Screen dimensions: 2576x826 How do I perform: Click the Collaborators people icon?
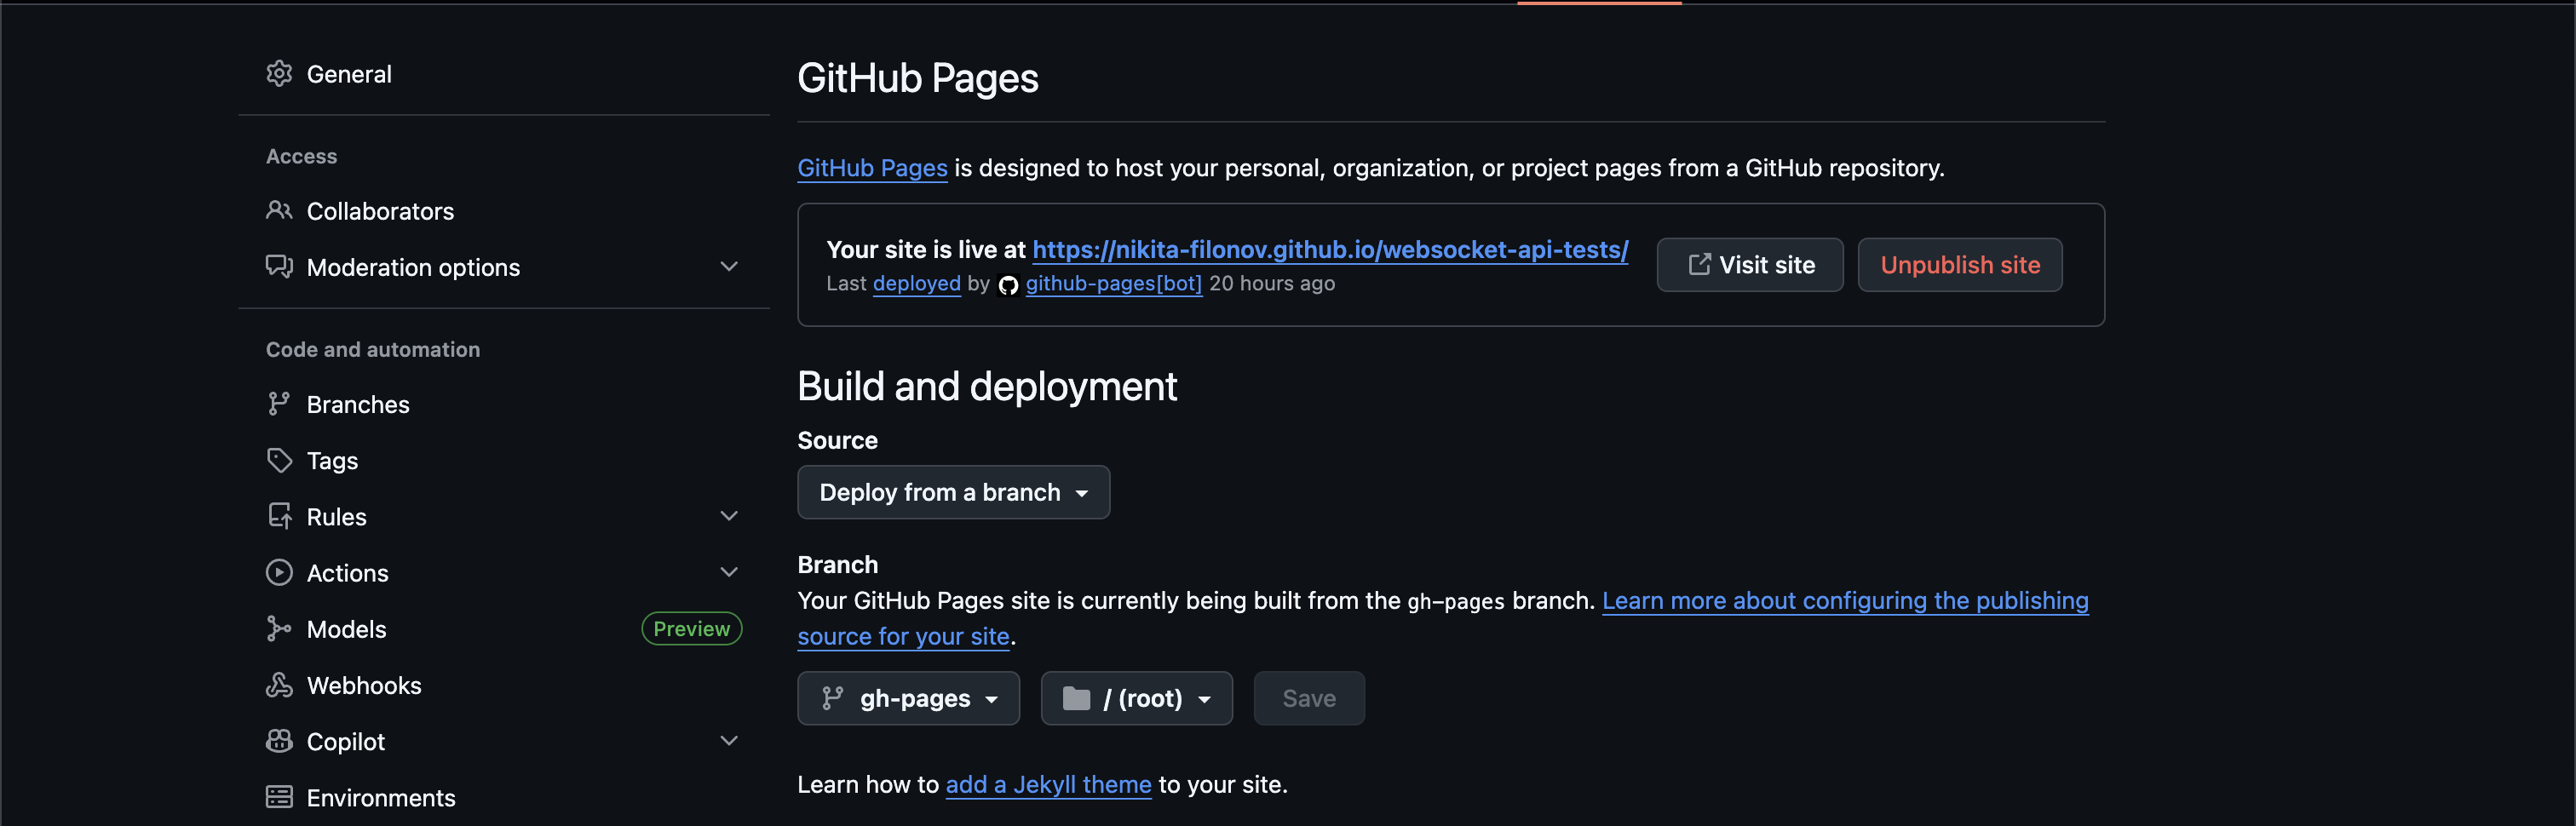[279, 211]
